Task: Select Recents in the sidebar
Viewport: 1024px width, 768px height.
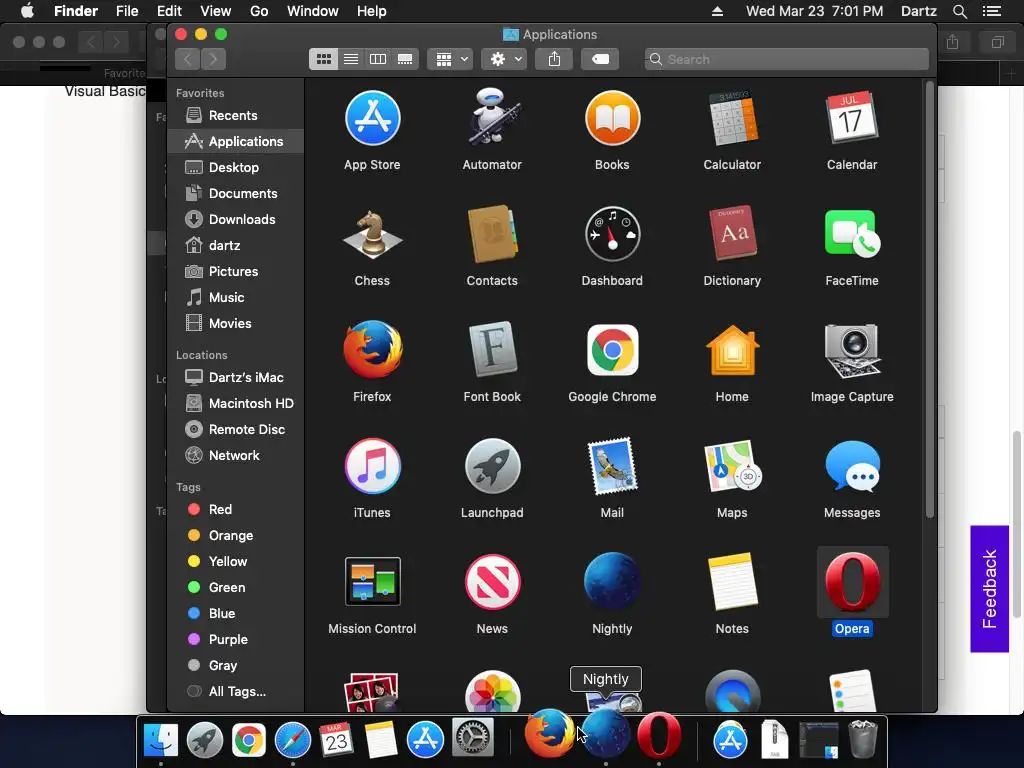Action: click(236, 116)
